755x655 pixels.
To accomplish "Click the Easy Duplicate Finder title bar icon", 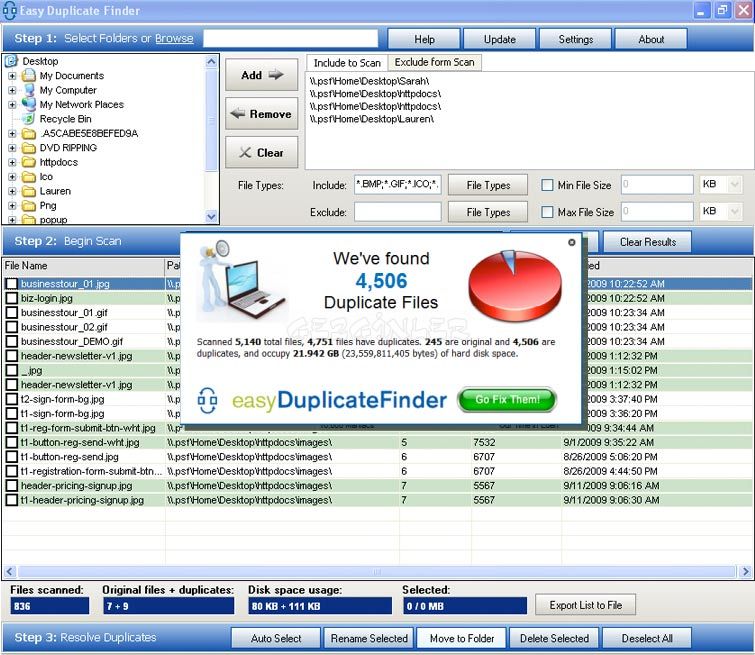I will click(9, 11).
